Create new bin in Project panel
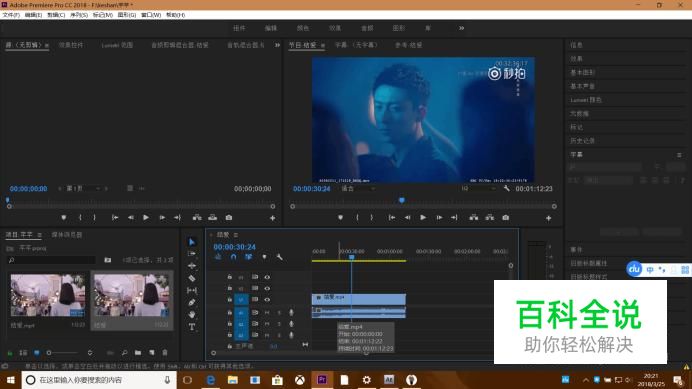 (138, 353)
